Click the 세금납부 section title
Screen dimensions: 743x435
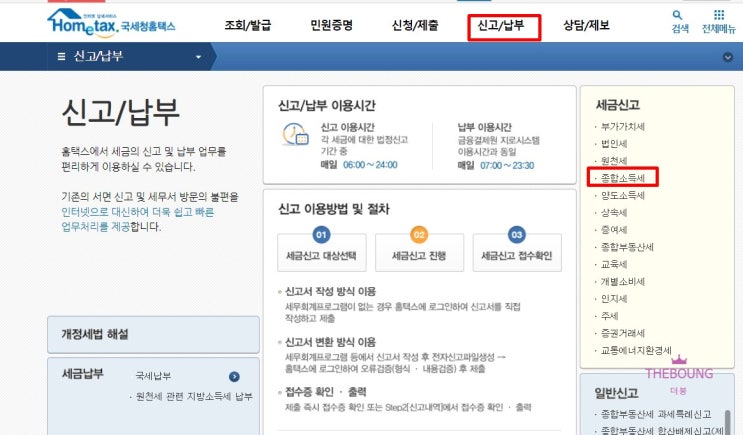[x=82, y=374]
